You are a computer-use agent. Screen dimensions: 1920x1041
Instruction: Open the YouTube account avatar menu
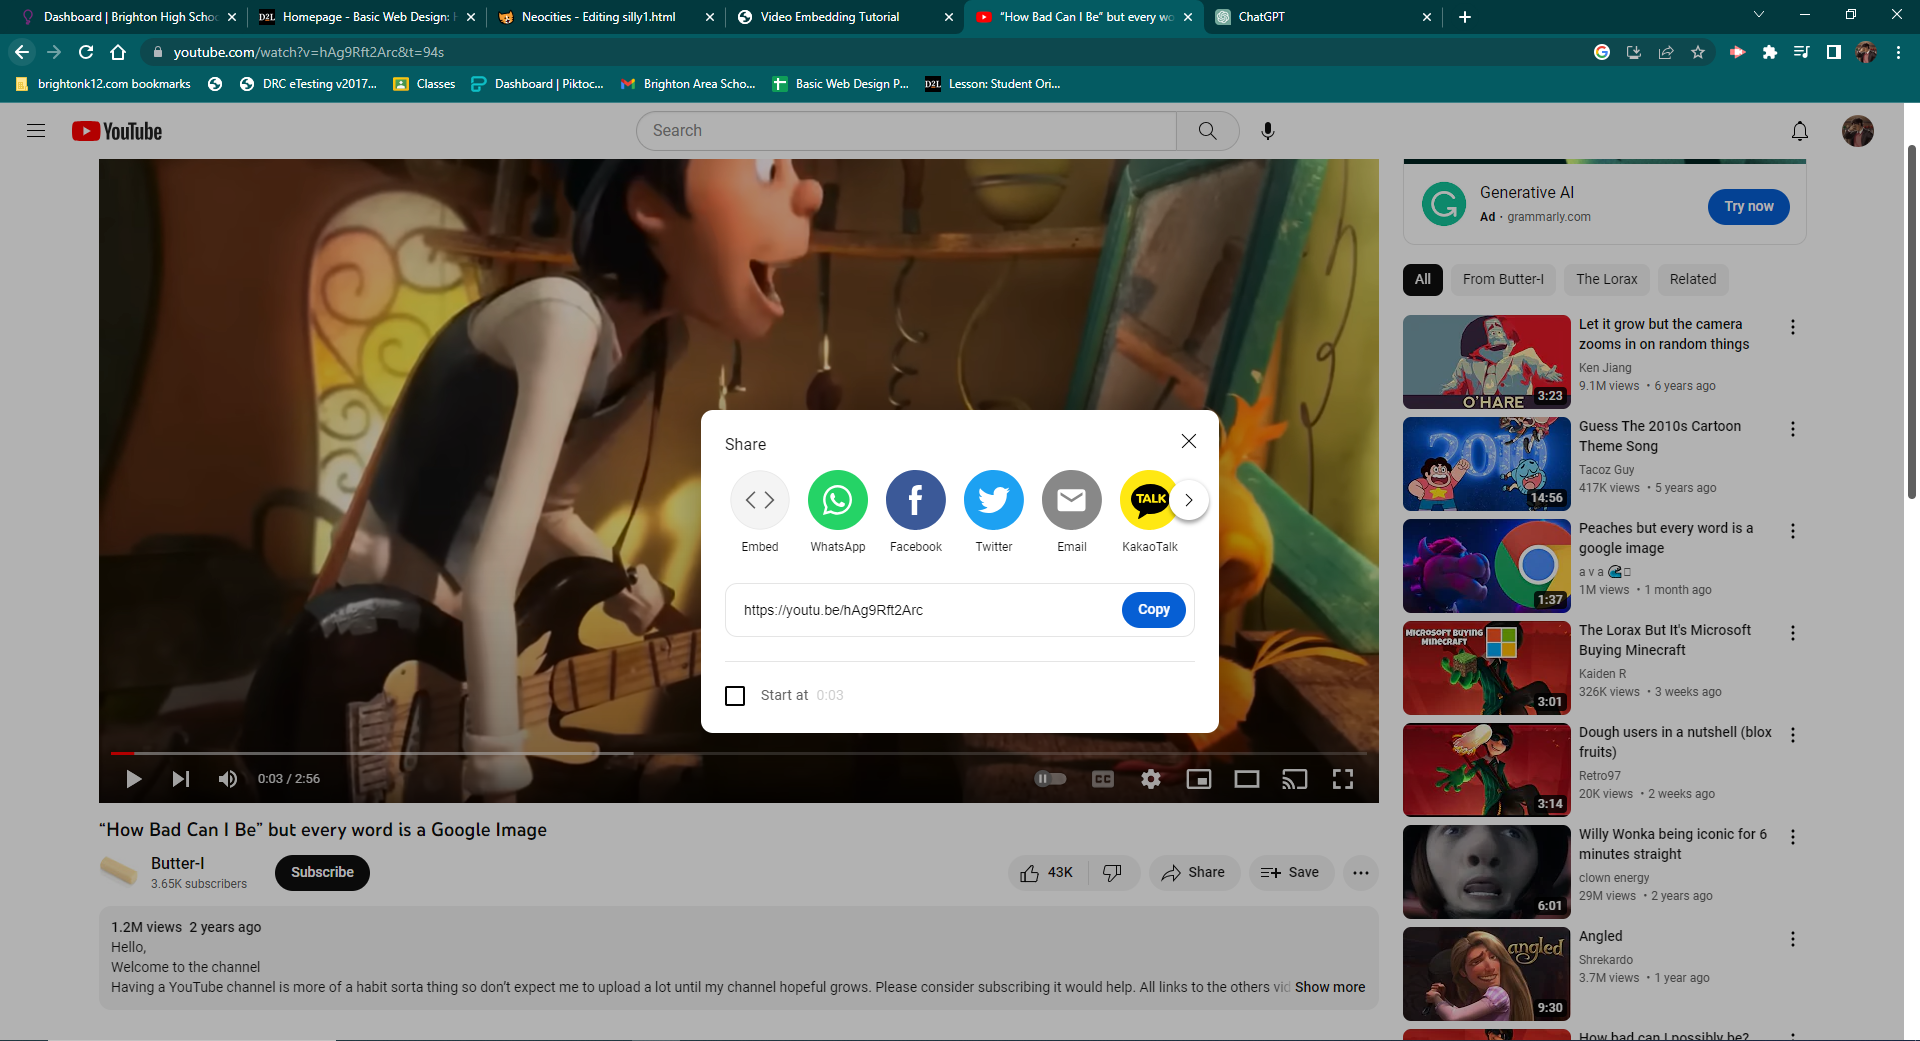[x=1857, y=131]
